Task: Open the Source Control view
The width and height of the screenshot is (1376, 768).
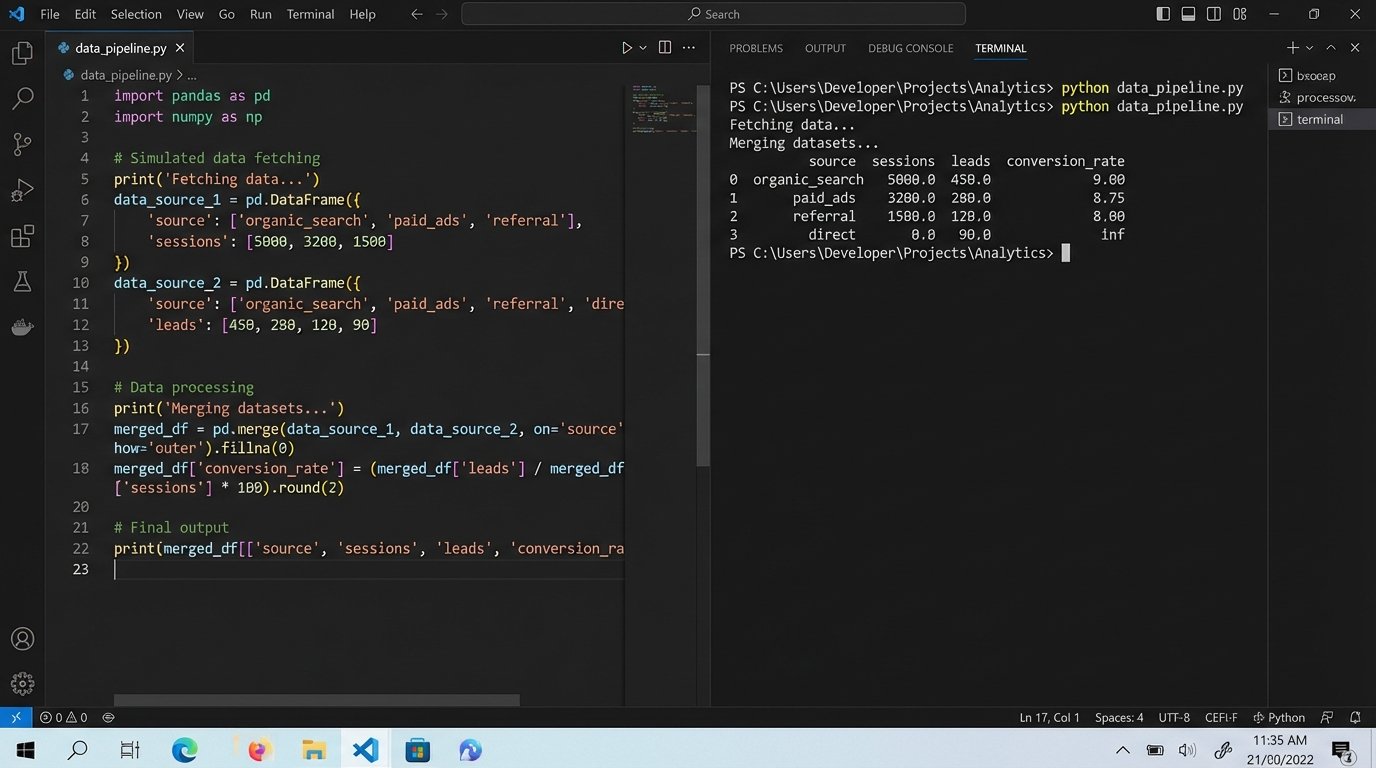Action: (x=22, y=144)
